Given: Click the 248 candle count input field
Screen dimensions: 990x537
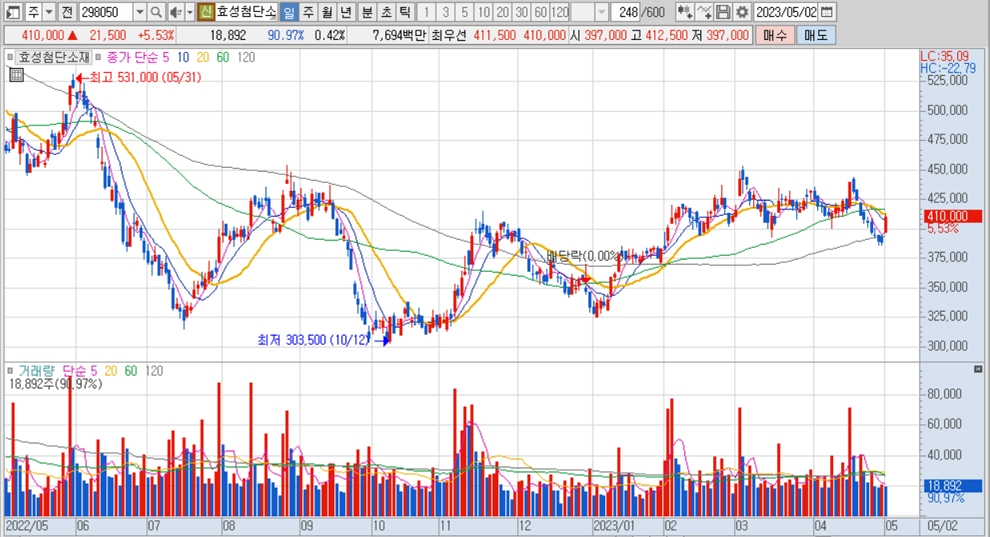Looking at the screenshot, I should (x=629, y=12).
